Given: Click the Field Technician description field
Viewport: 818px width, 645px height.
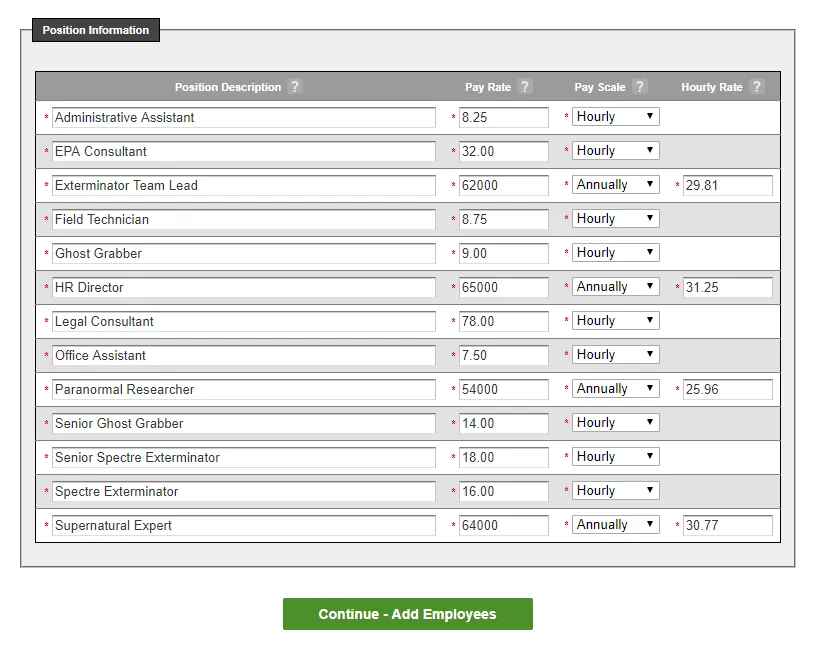Looking at the screenshot, I should [x=244, y=219].
